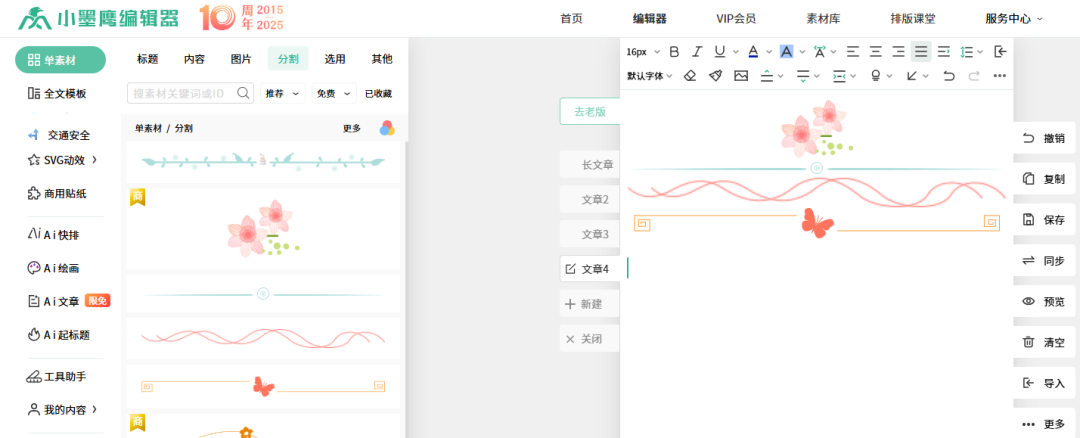Set alignment to center
1080x438 pixels.
pyautogui.click(x=875, y=51)
